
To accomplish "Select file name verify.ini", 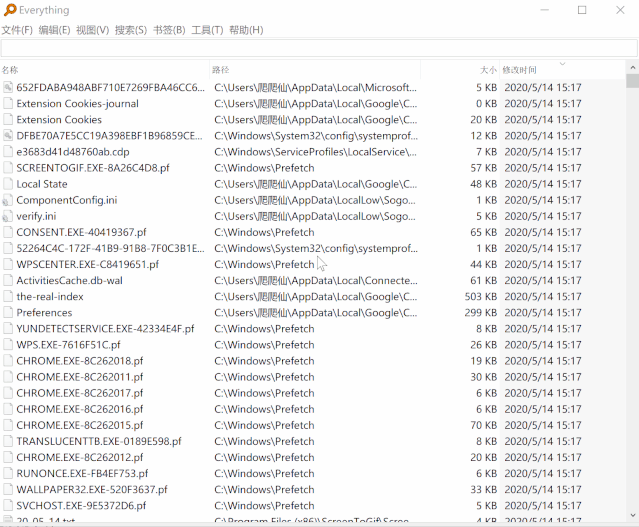I will tap(36, 216).
